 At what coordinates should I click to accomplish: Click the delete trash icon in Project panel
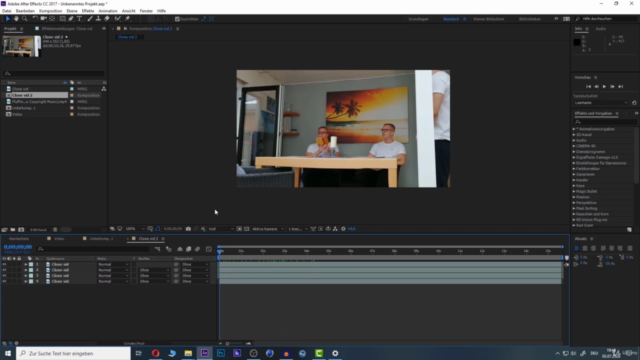pyautogui.click(x=55, y=230)
